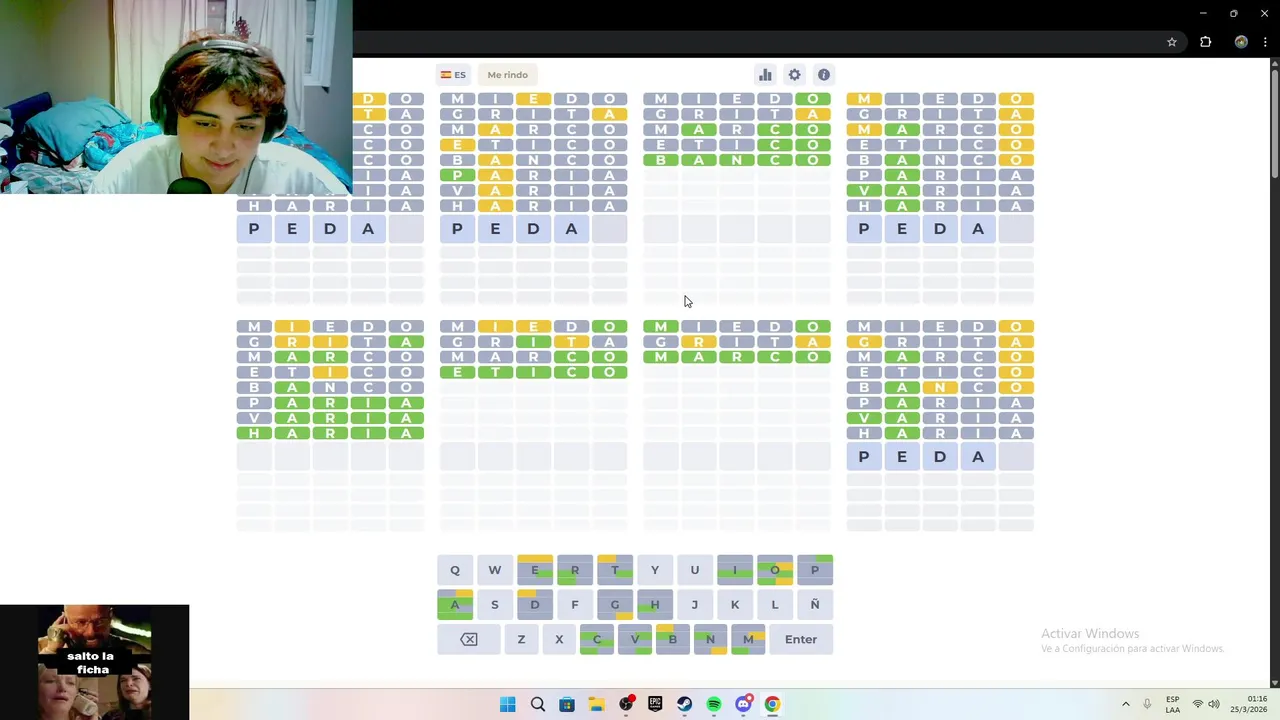The height and width of the screenshot is (720, 1280).
Task: Tap the C key on the game keyboard
Action: (597, 639)
